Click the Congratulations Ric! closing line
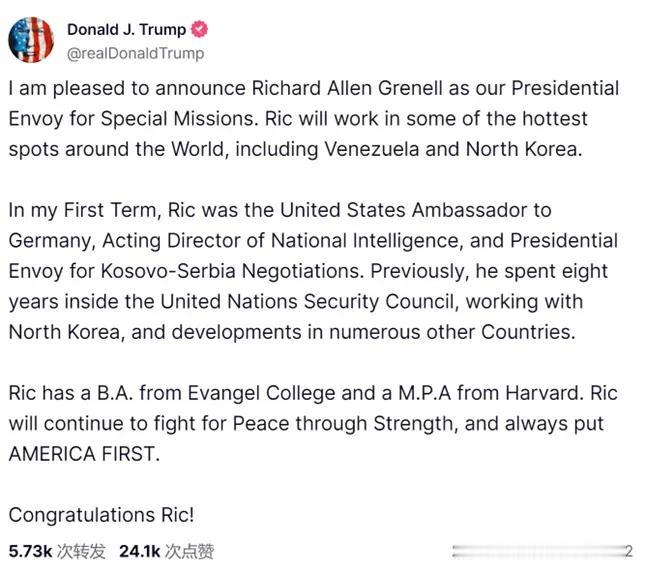The height and width of the screenshot is (572, 646). coord(101,515)
